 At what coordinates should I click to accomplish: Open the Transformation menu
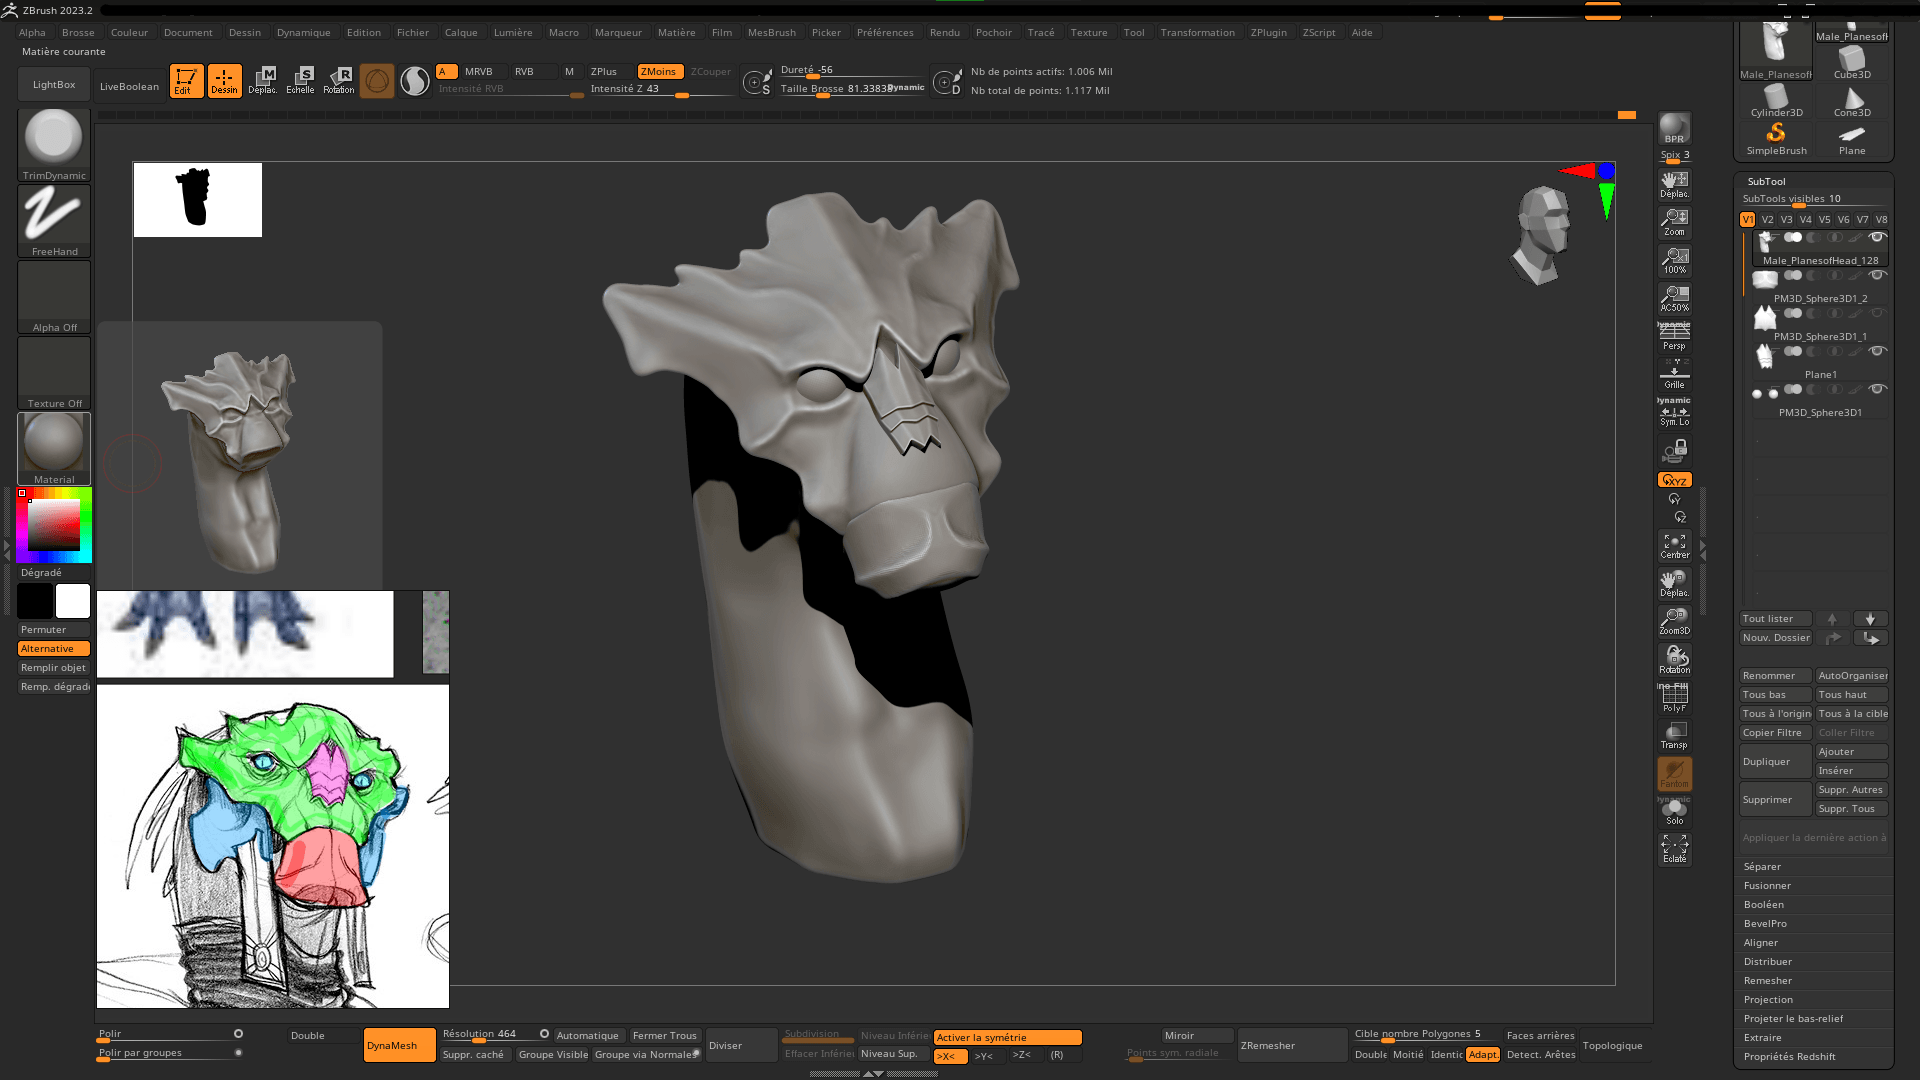pyautogui.click(x=1197, y=32)
